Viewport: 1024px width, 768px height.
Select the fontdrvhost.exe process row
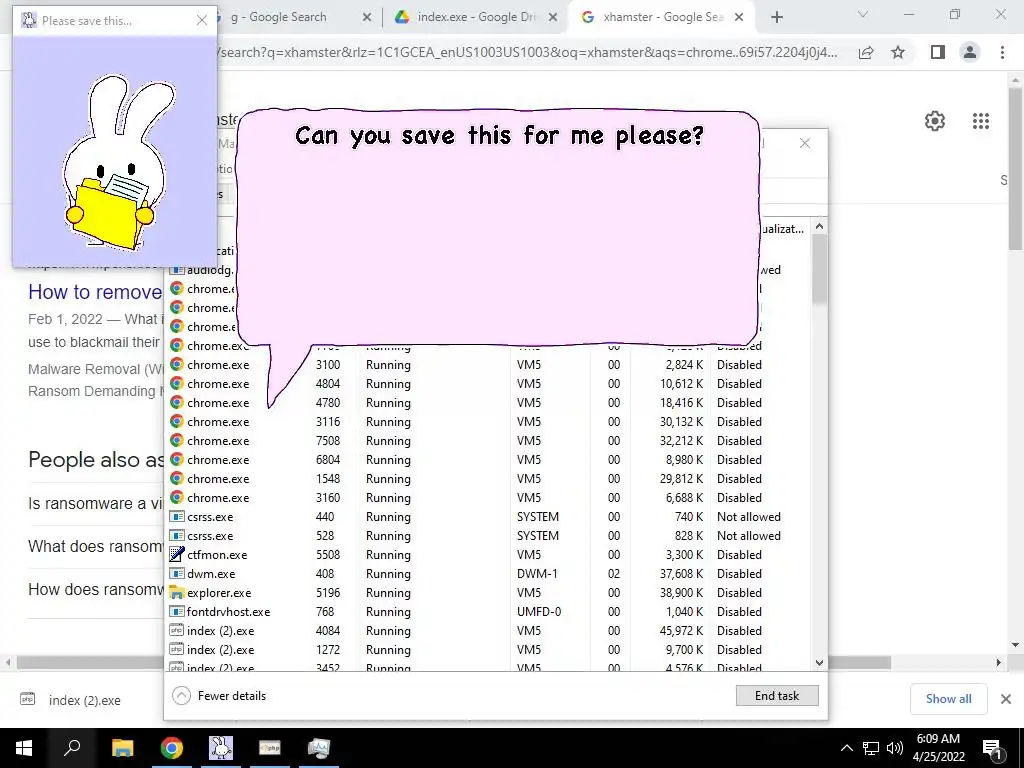(x=488, y=611)
